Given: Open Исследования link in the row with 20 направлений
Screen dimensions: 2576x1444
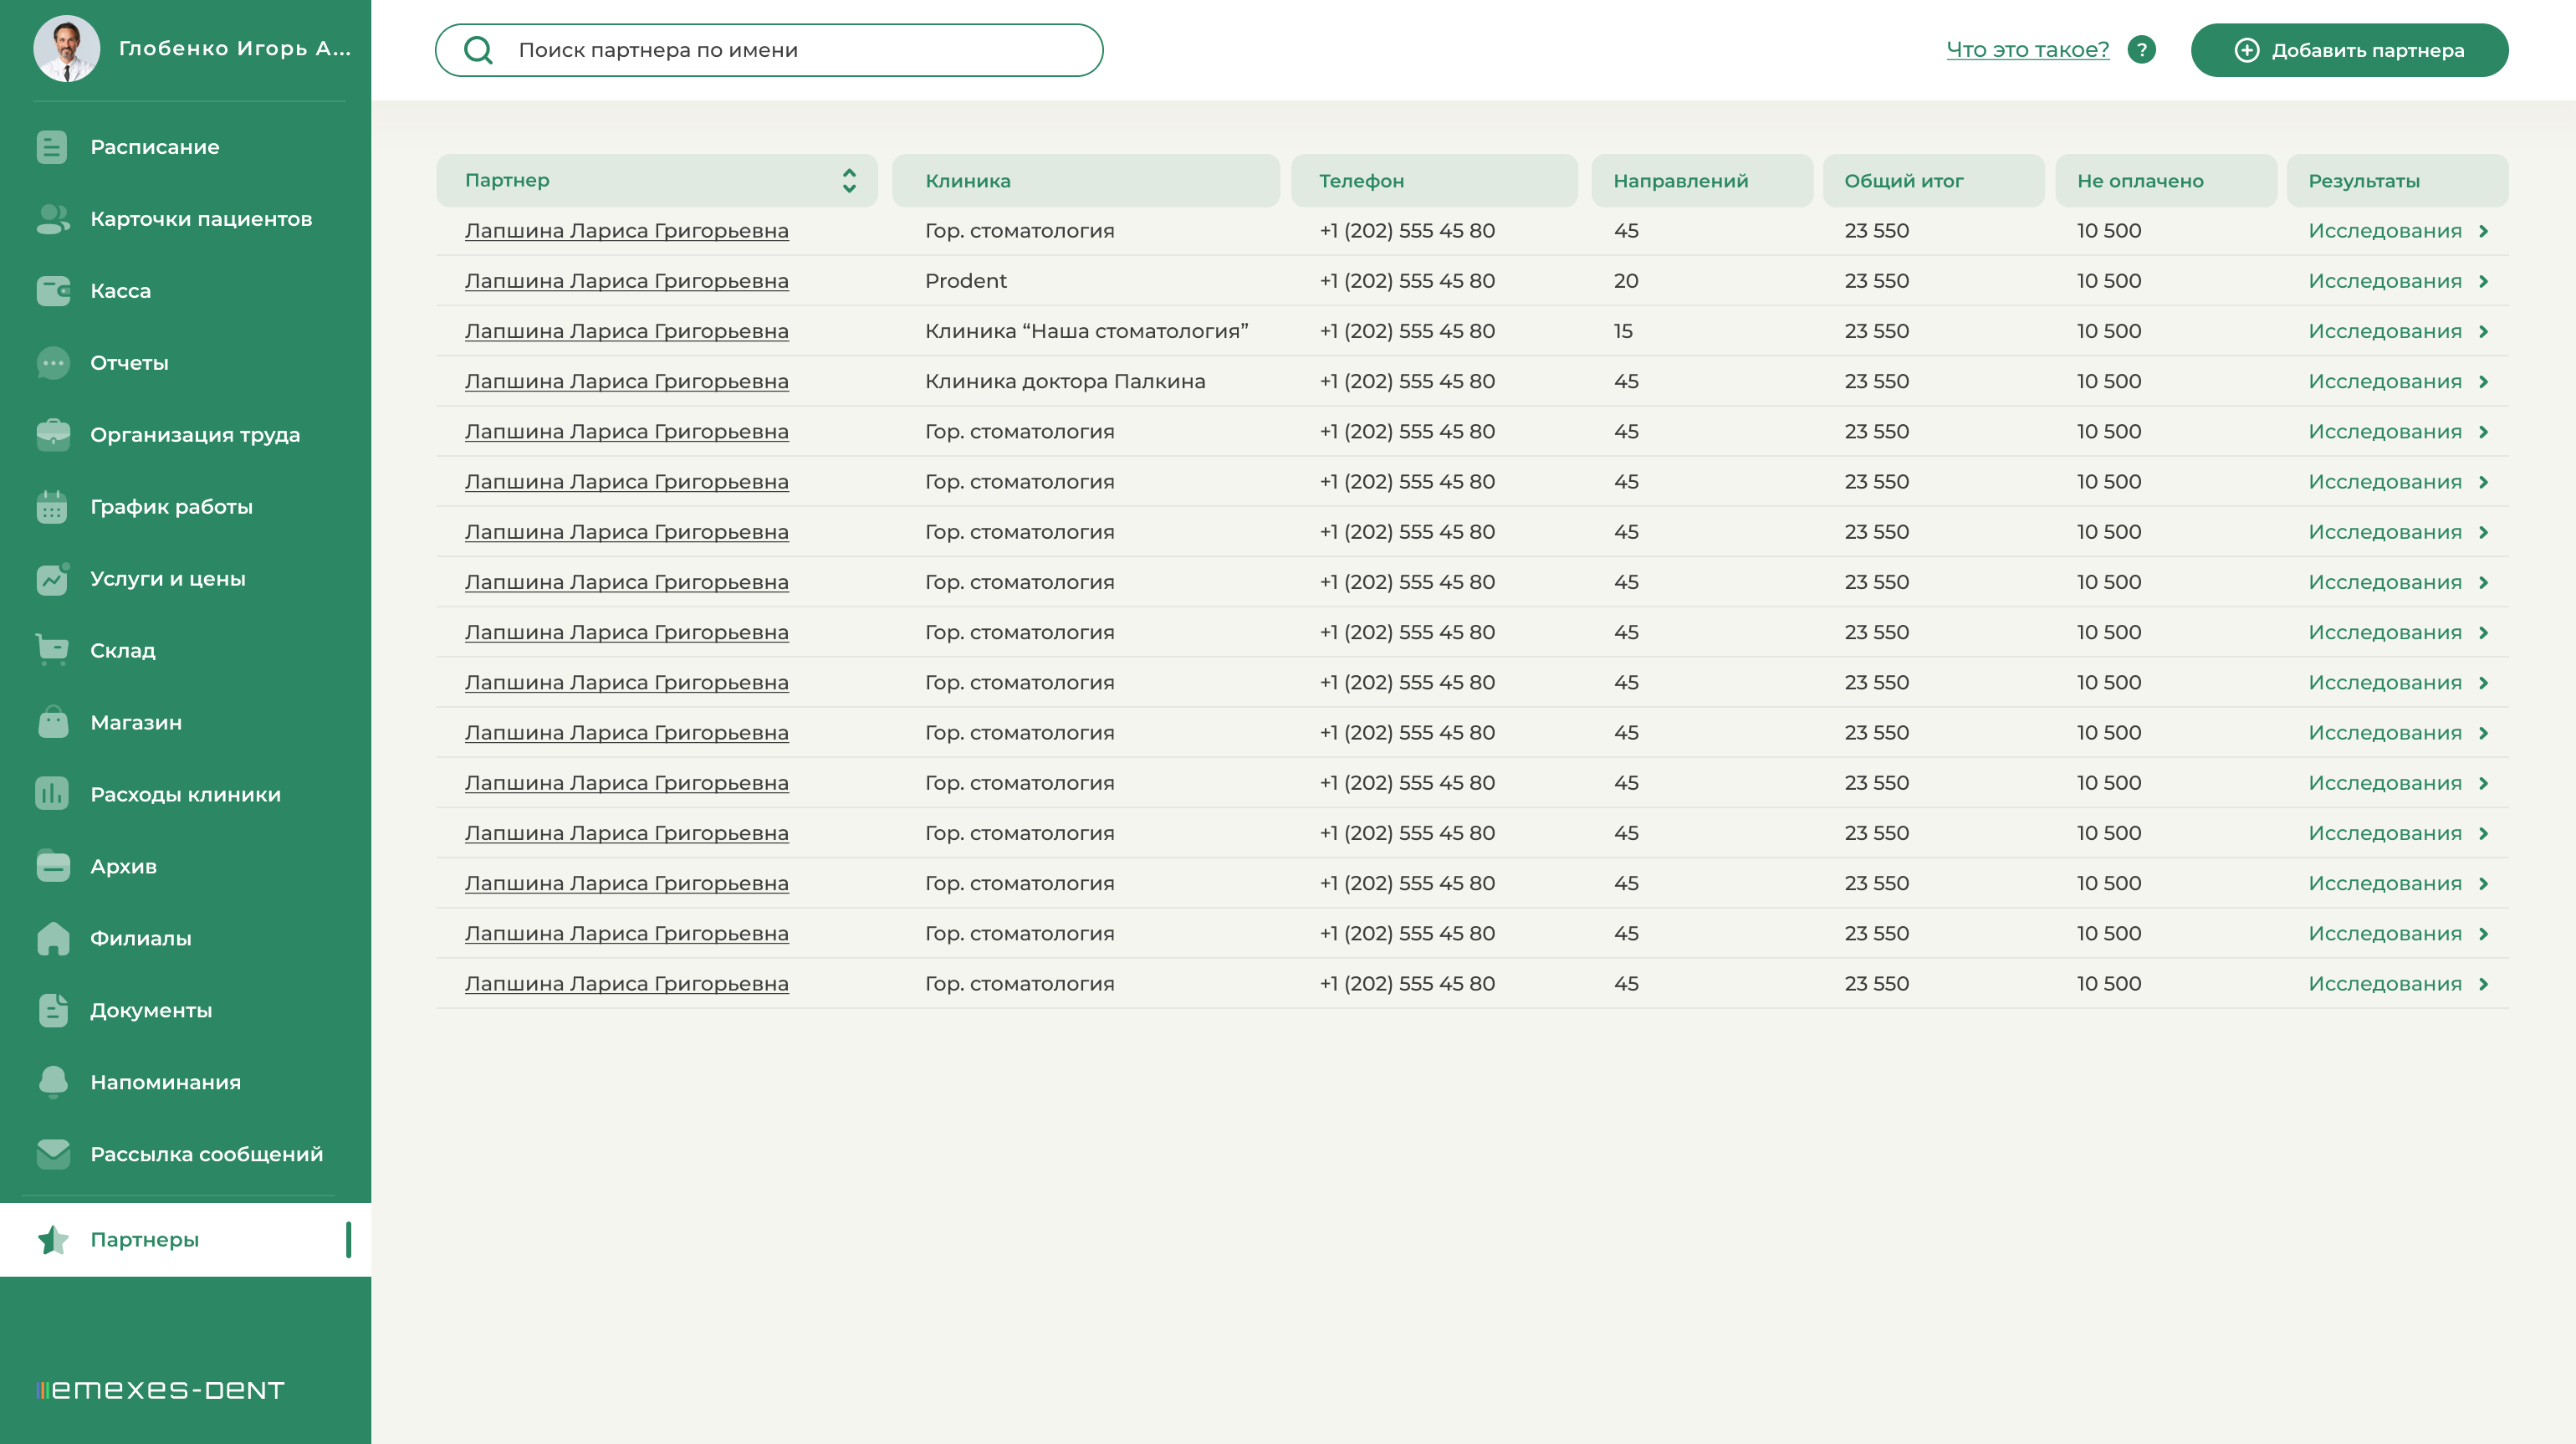Looking at the screenshot, I should (2384, 281).
